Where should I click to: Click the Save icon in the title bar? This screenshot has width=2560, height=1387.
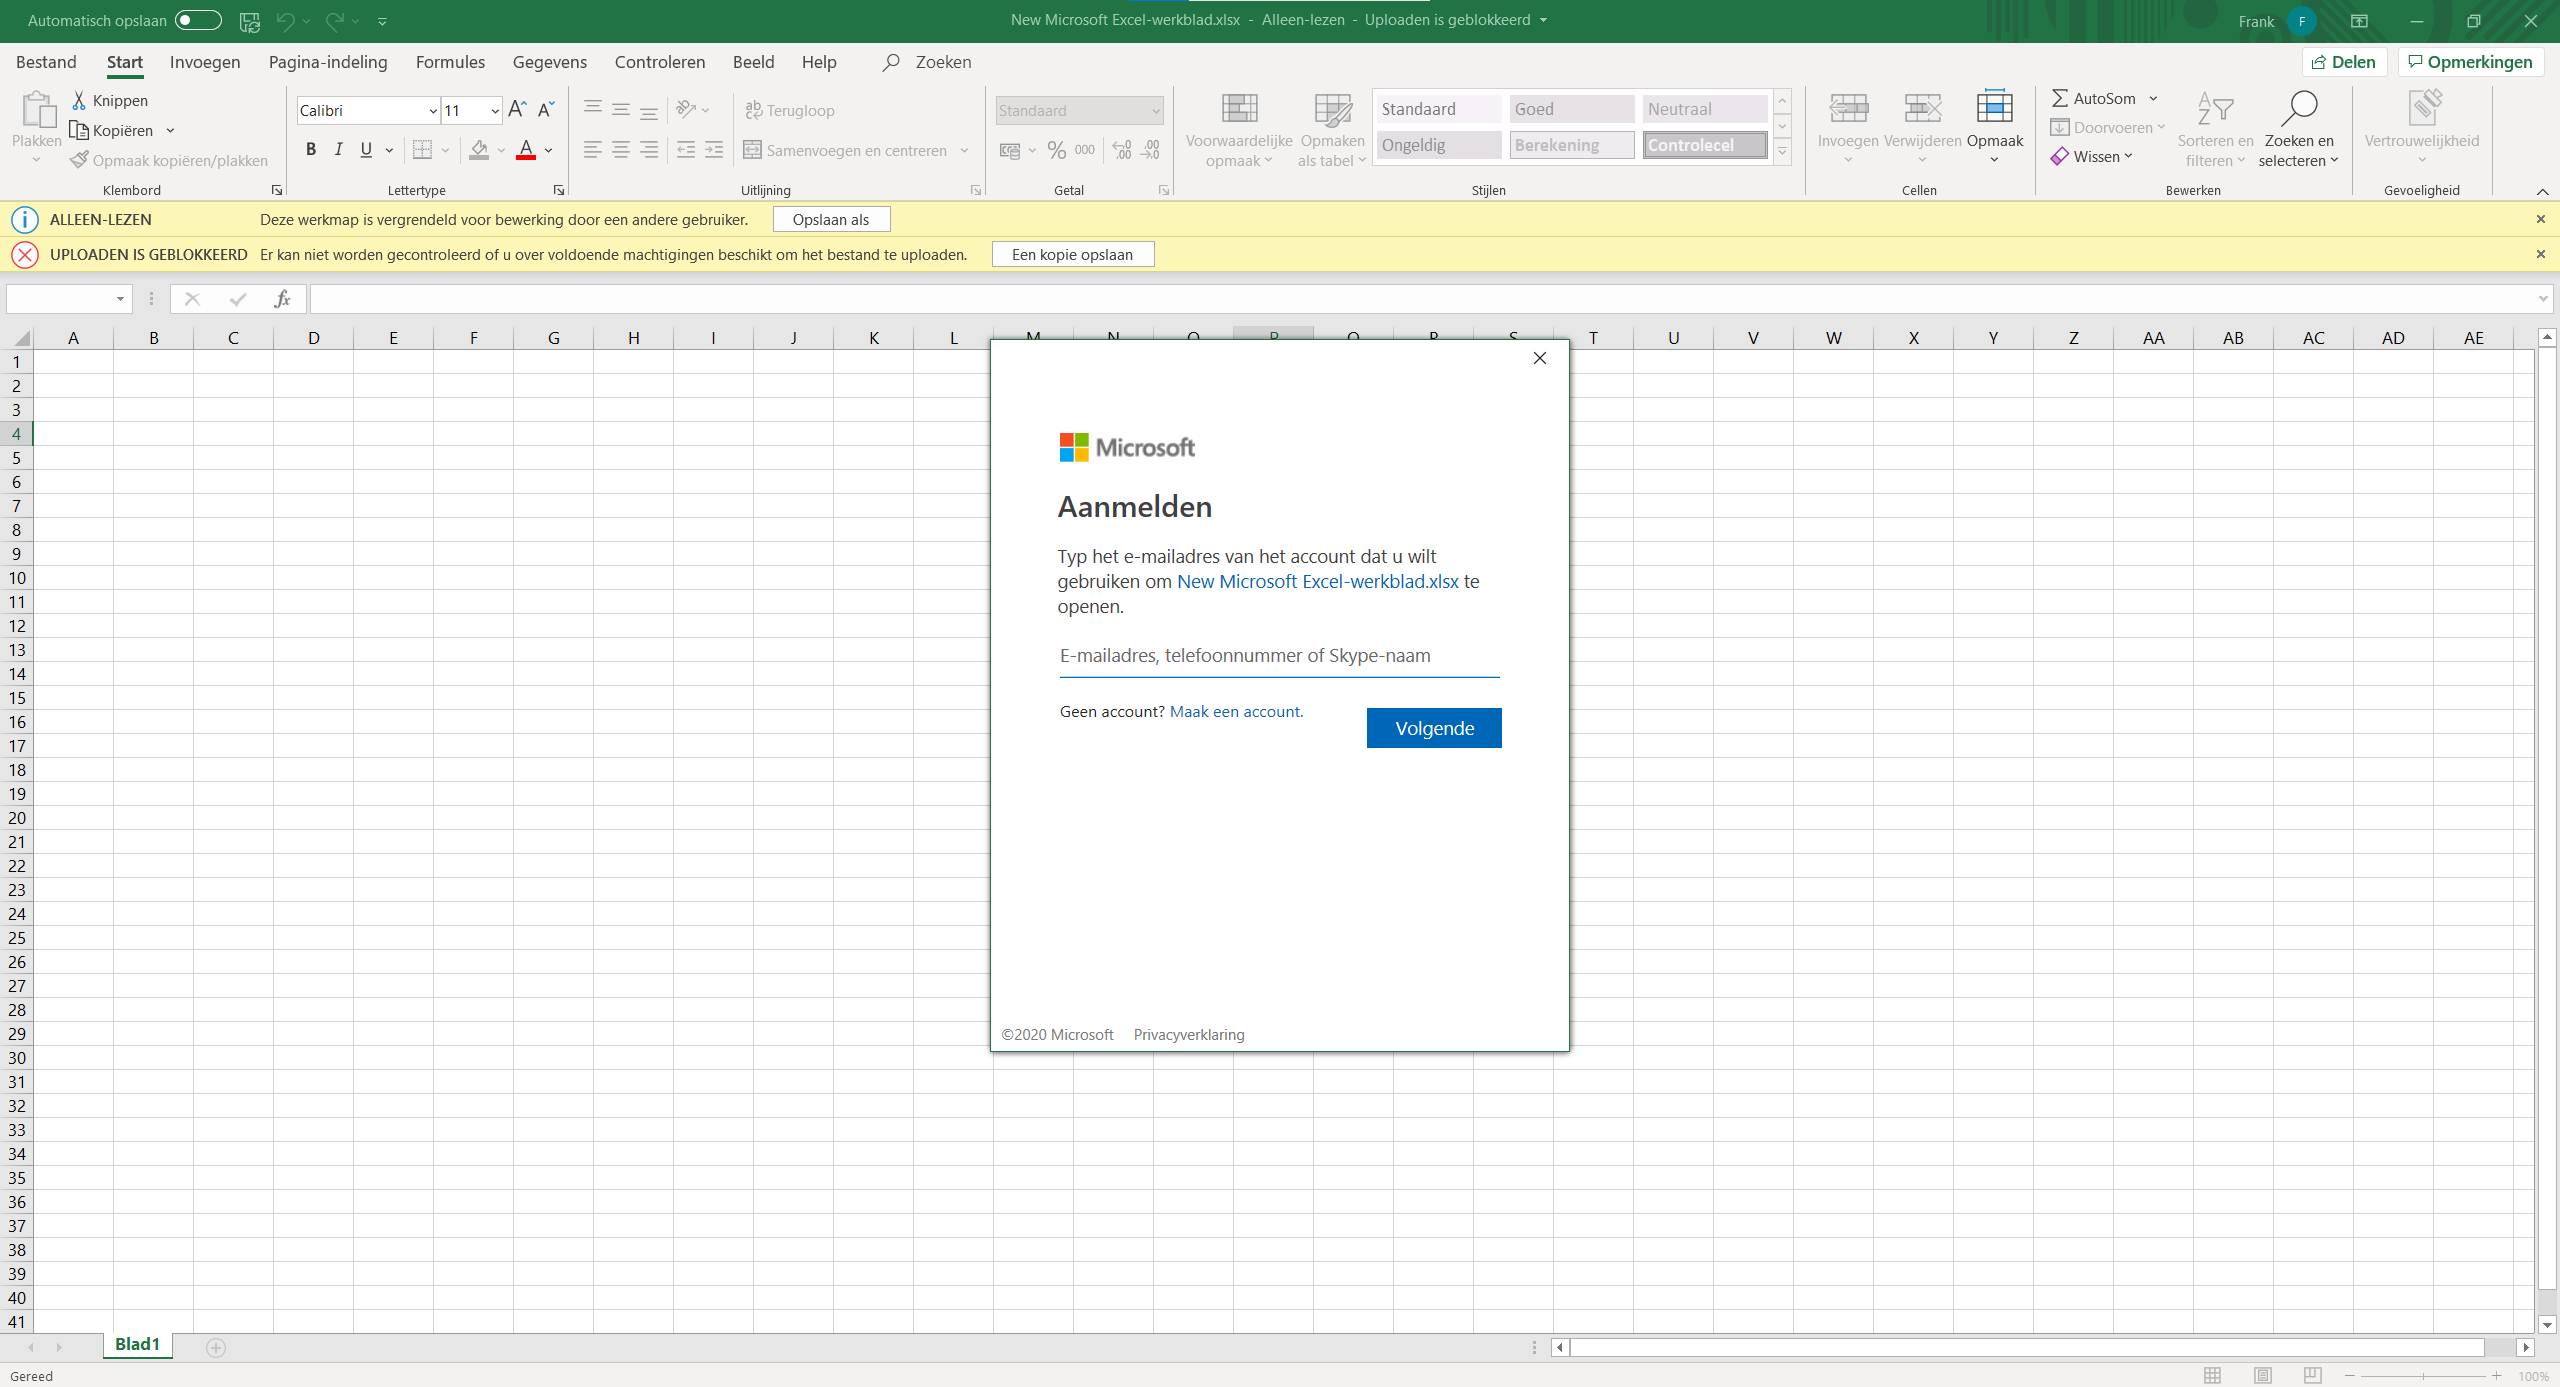coord(250,21)
